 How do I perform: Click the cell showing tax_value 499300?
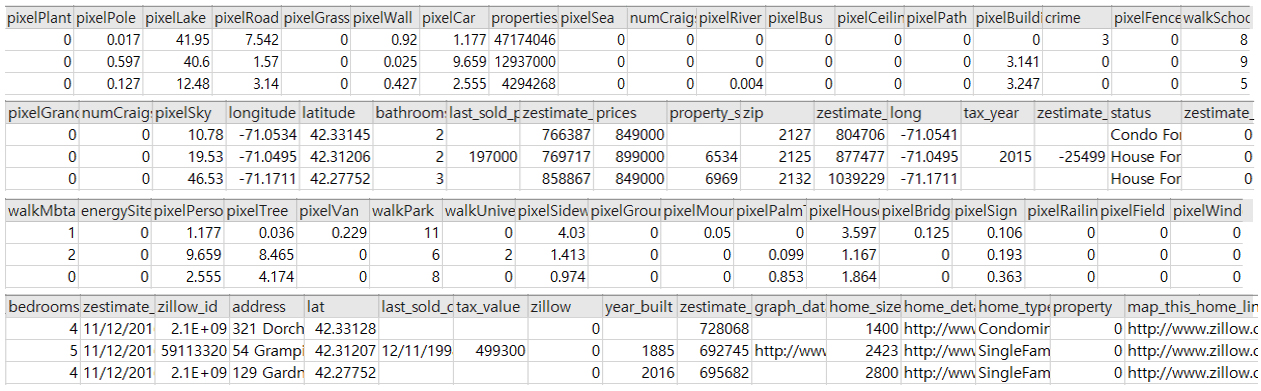pos(490,350)
